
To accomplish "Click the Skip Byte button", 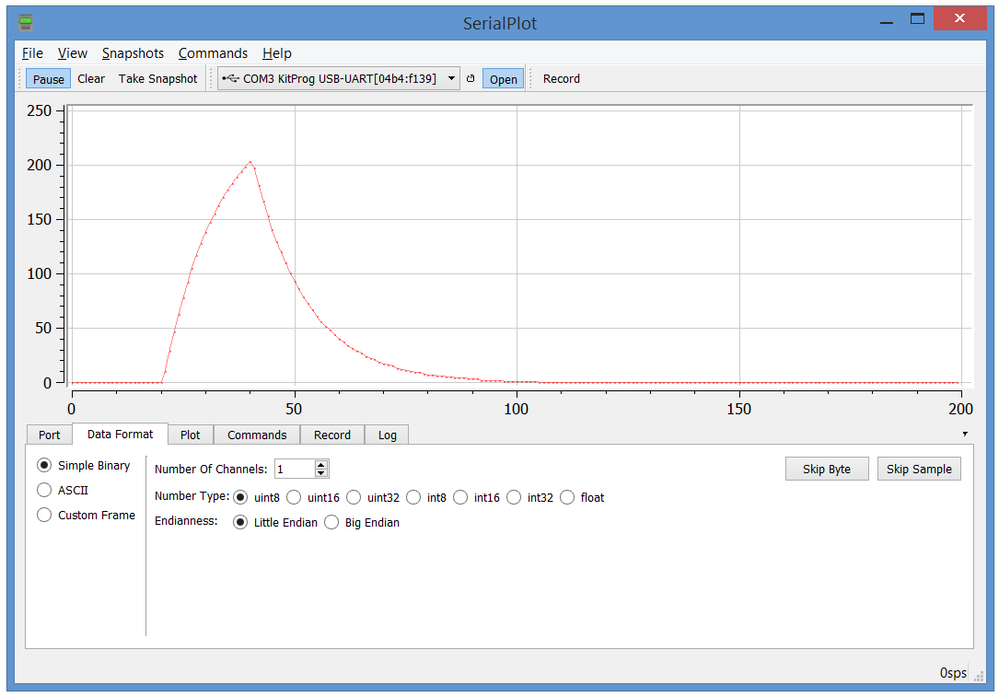I will (x=827, y=468).
